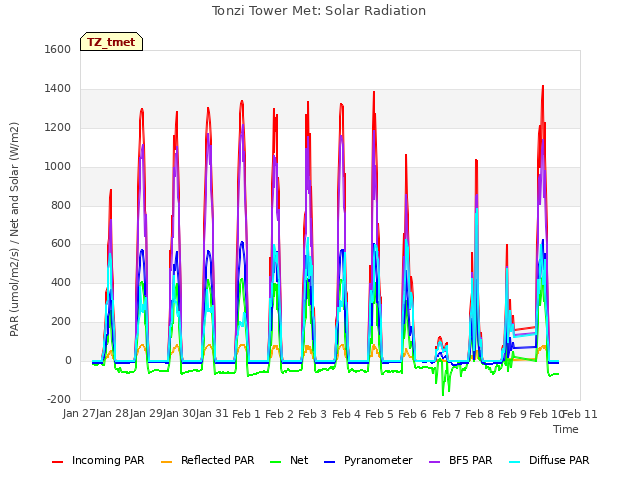Click the Feb 2 x-axis date label
Viewport: 640px width, 480px height.
[x=279, y=415]
